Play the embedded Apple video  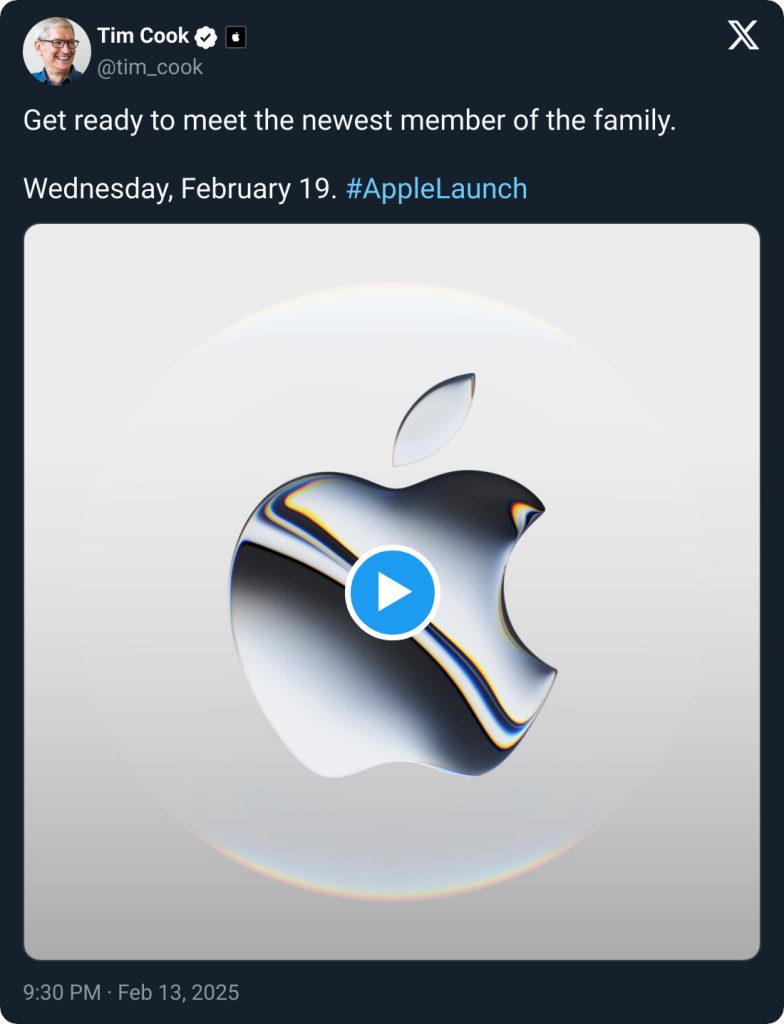(x=392, y=593)
